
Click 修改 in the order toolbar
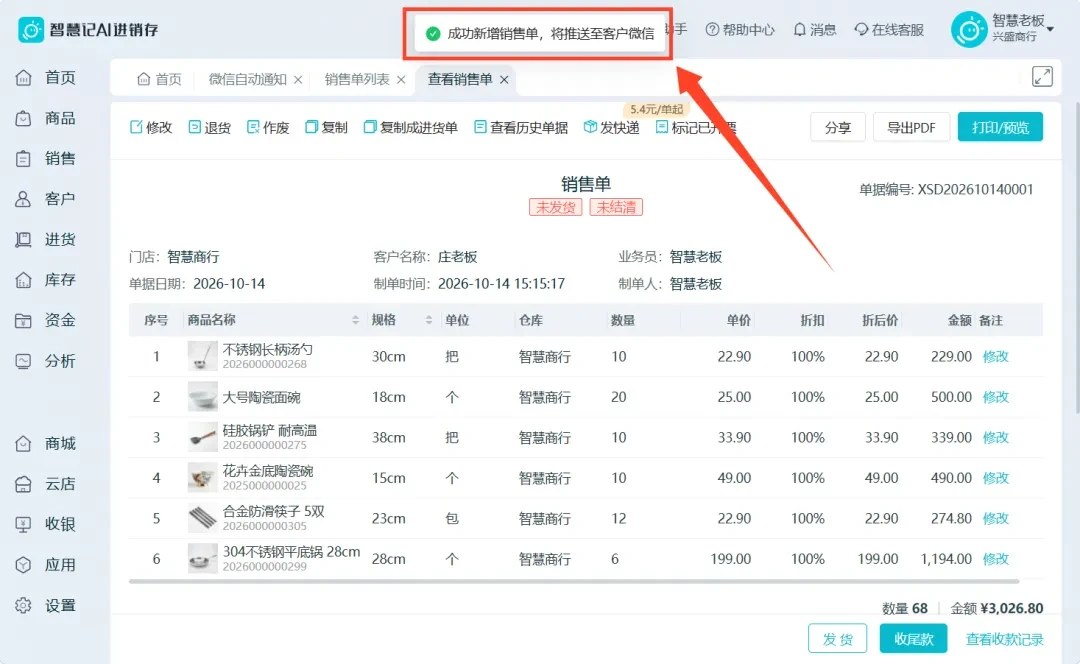click(151, 127)
